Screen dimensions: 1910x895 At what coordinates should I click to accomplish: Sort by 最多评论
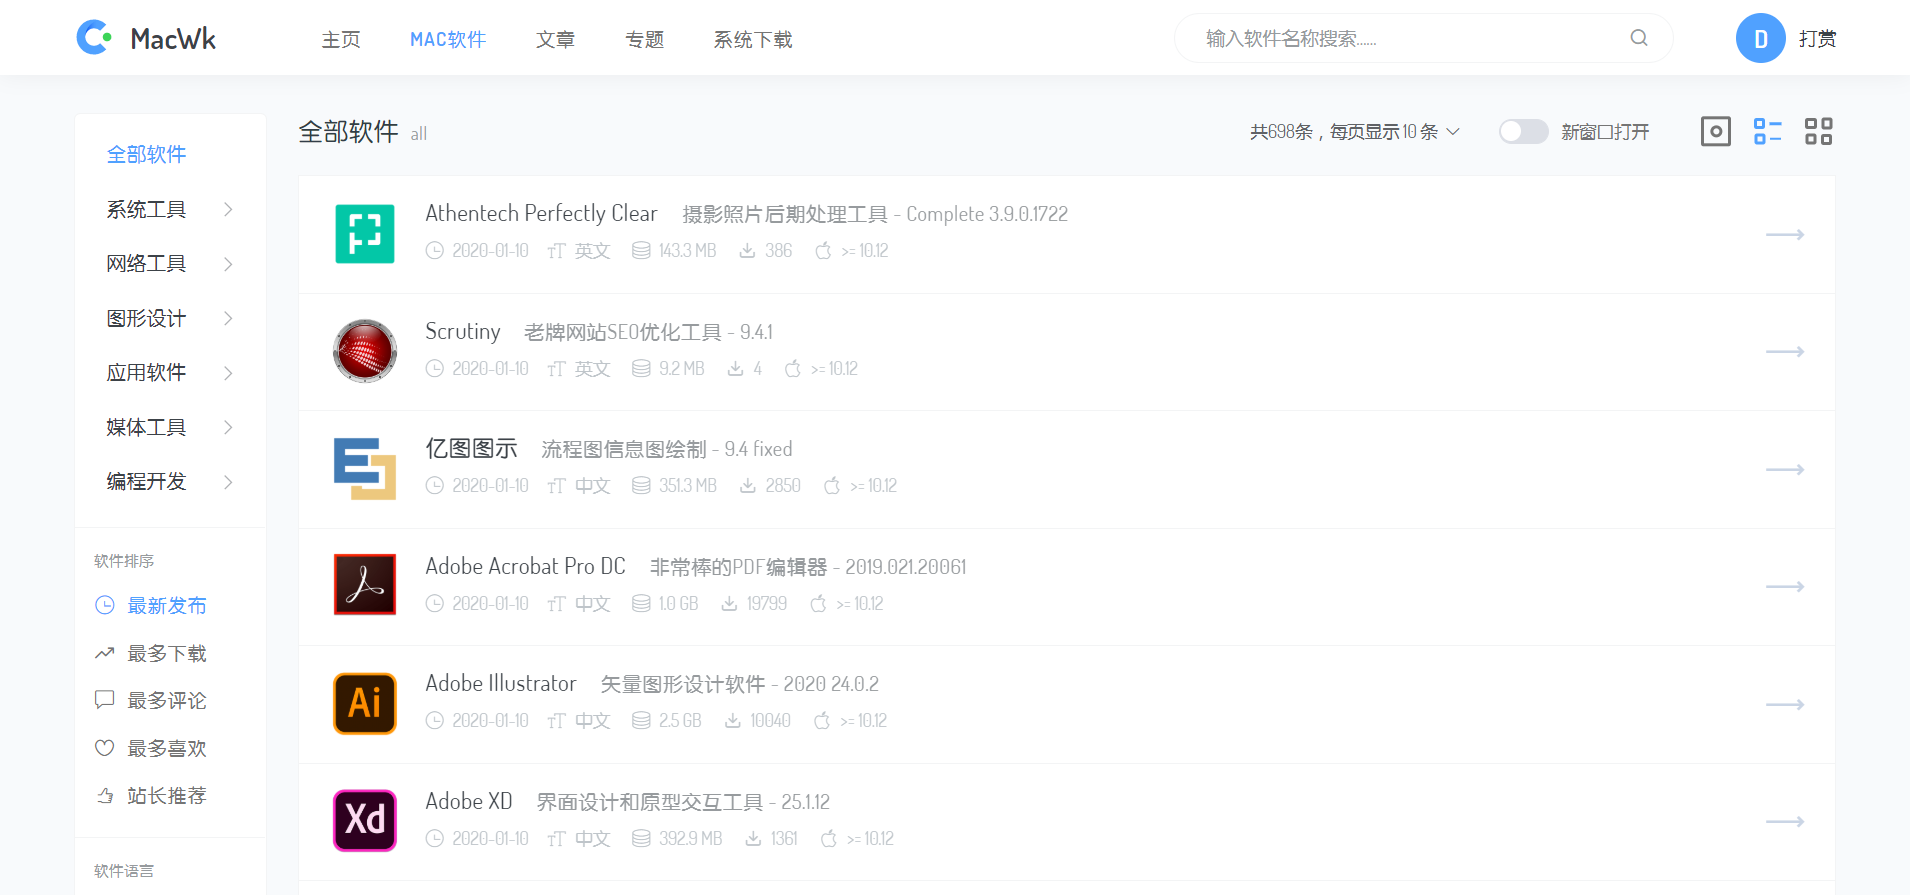tap(167, 700)
